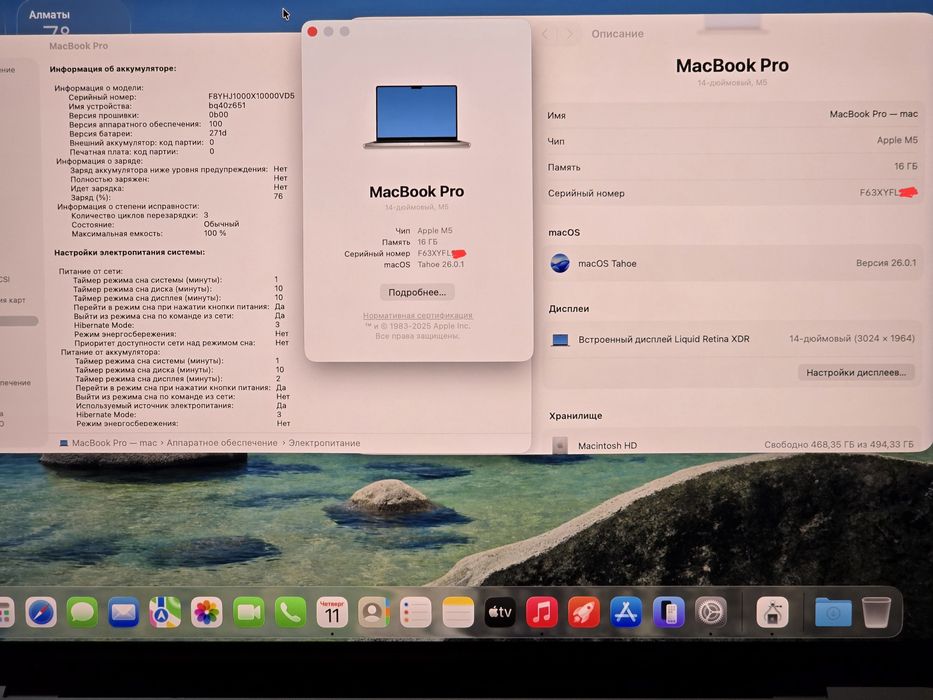The image size is (933, 700).
Task: Open the Music app
Action: (541, 612)
